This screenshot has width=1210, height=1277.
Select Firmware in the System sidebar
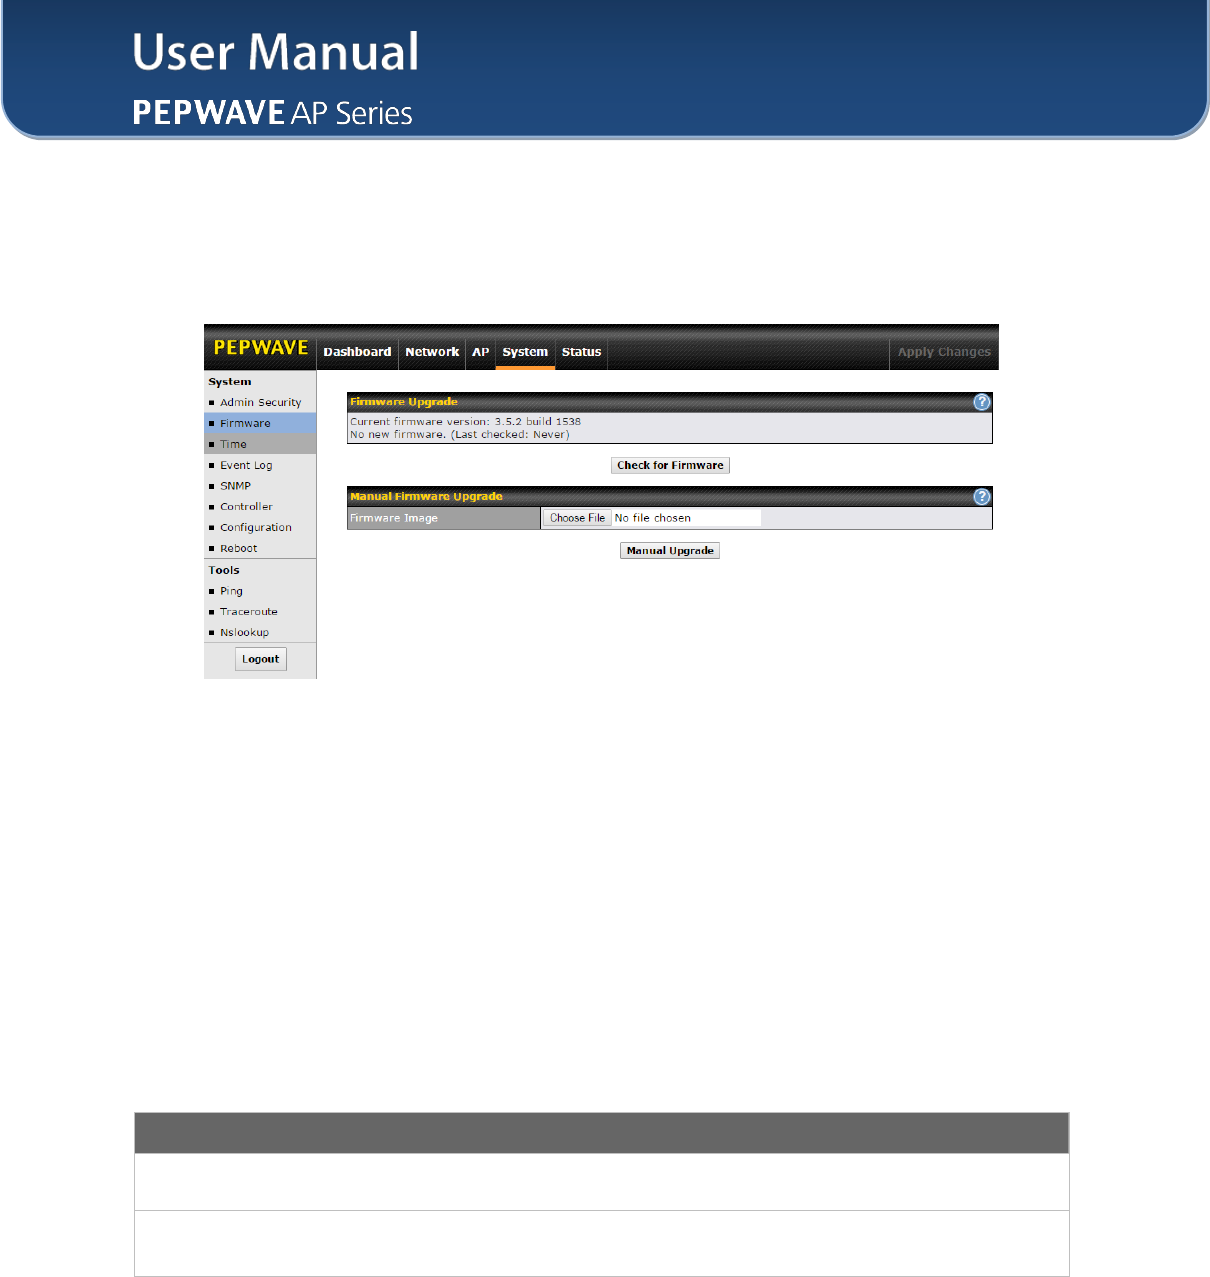[x=260, y=424]
